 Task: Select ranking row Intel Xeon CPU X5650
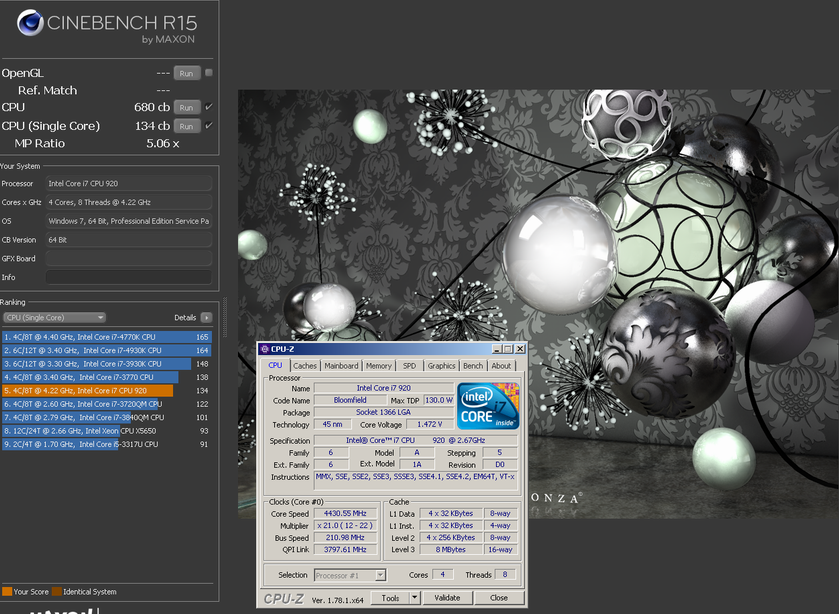coord(106,431)
